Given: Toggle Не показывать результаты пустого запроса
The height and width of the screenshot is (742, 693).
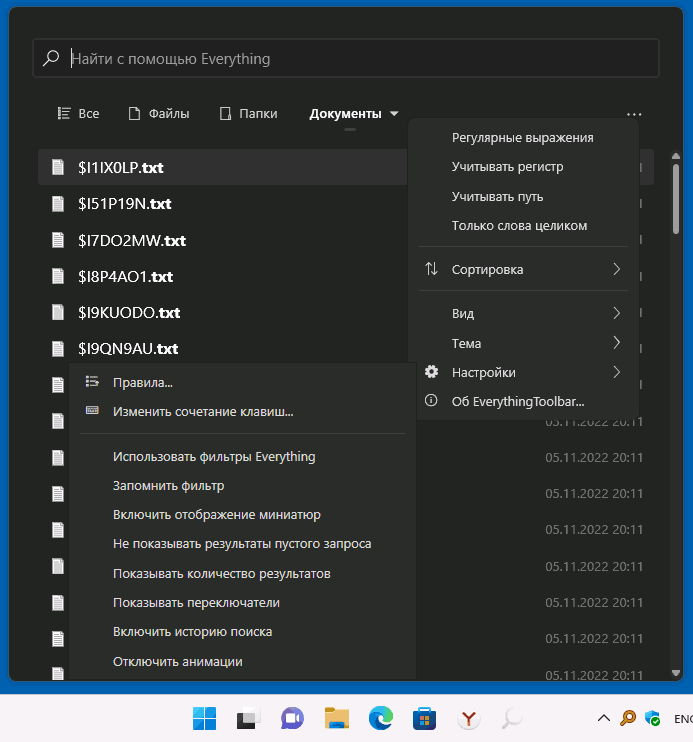Looking at the screenshot, I should (241, 544).
